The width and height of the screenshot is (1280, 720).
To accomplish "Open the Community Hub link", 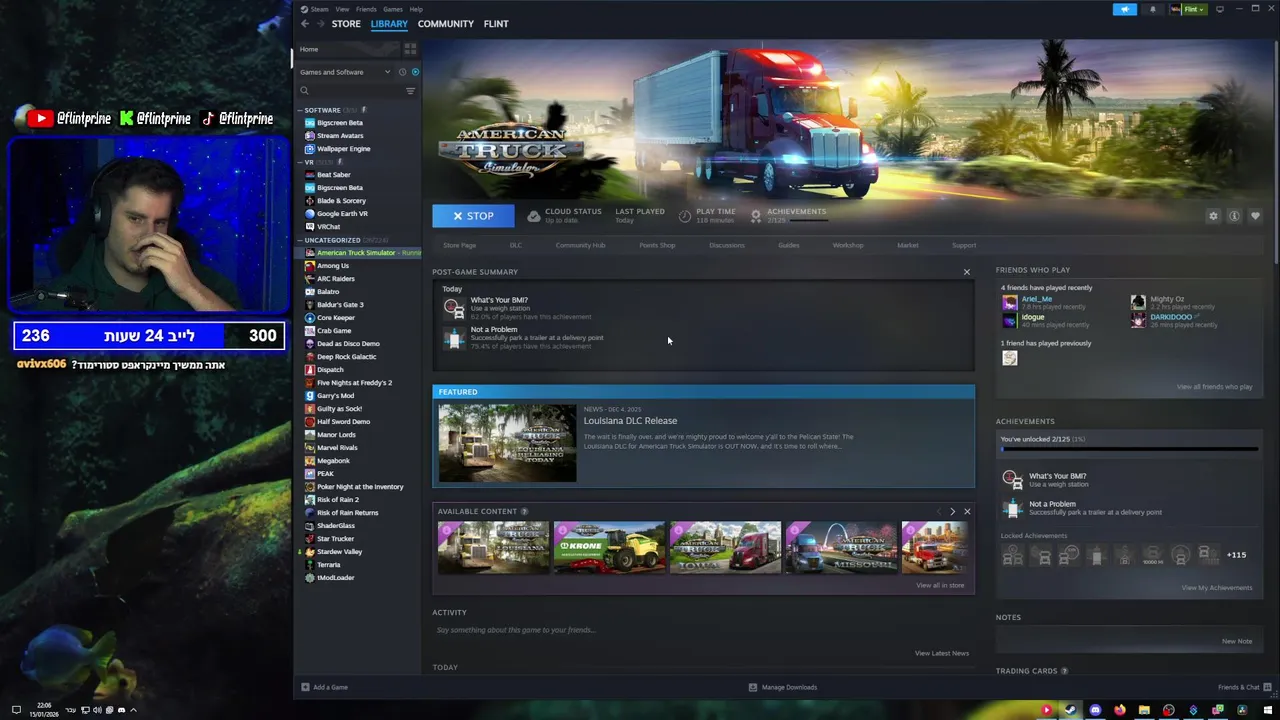I will [580, 245].
